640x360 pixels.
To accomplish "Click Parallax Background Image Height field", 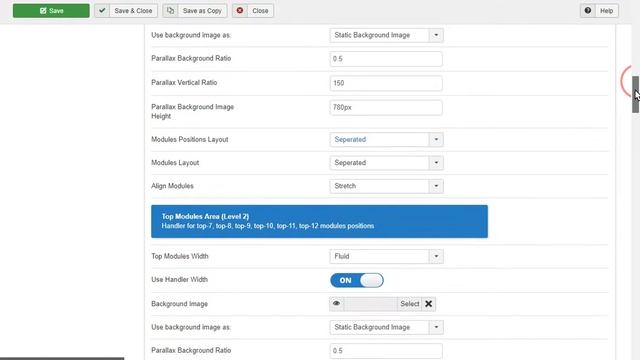I will [386, 107].
